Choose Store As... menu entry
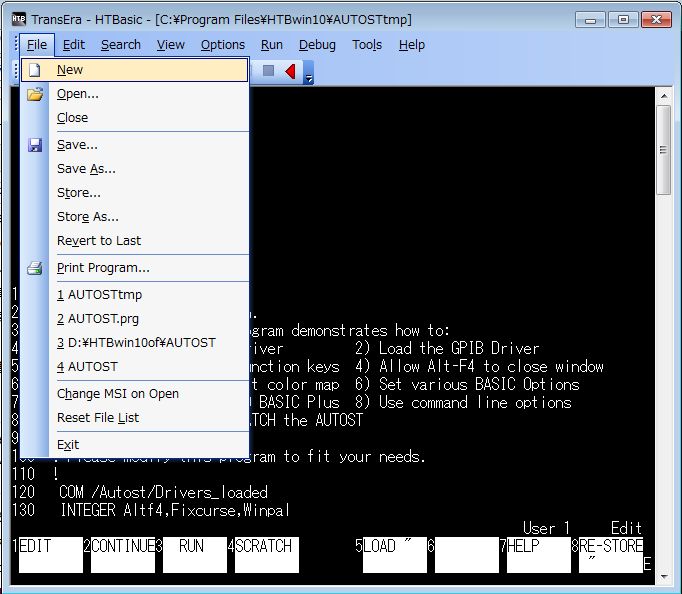Viewport: 682px width, 594px height. [x=135, y=217]
